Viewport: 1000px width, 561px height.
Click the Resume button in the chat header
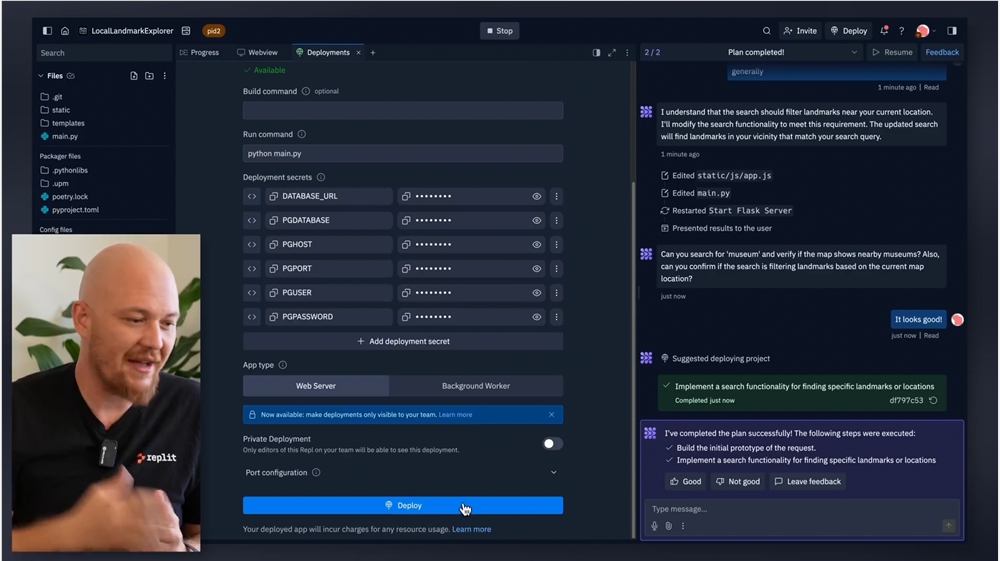click(892, 52)
